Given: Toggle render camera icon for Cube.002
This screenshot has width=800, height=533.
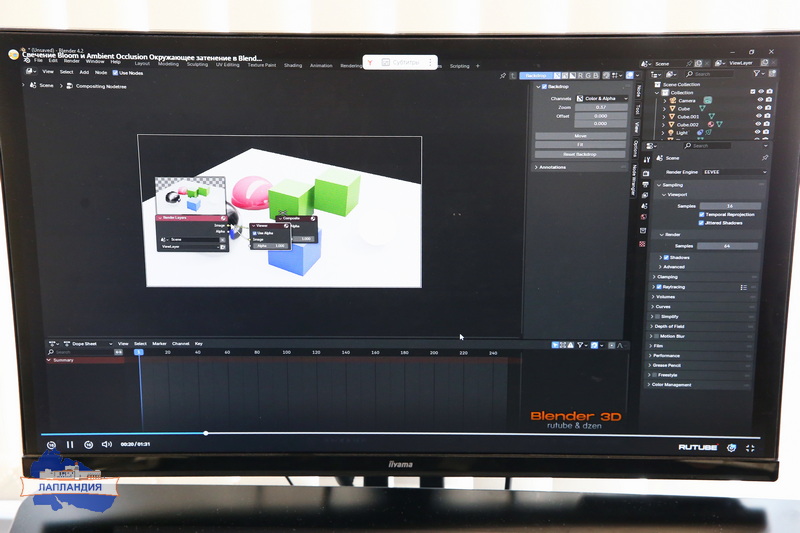Looking at the screenshot, I should point(767,123).
